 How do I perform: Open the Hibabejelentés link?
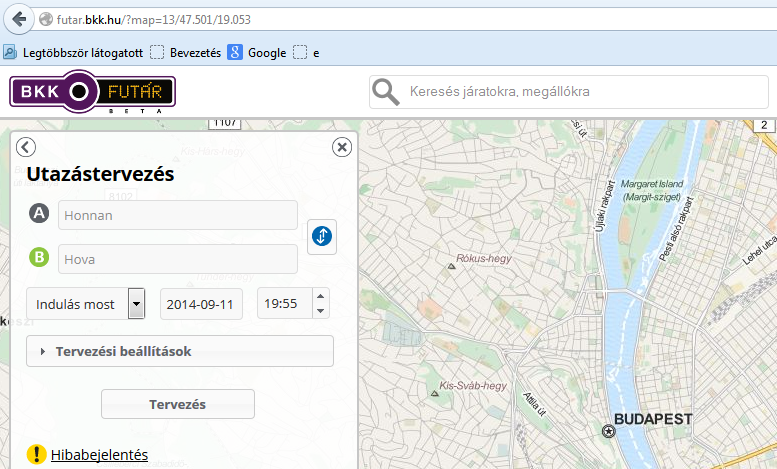coord(99,455)
